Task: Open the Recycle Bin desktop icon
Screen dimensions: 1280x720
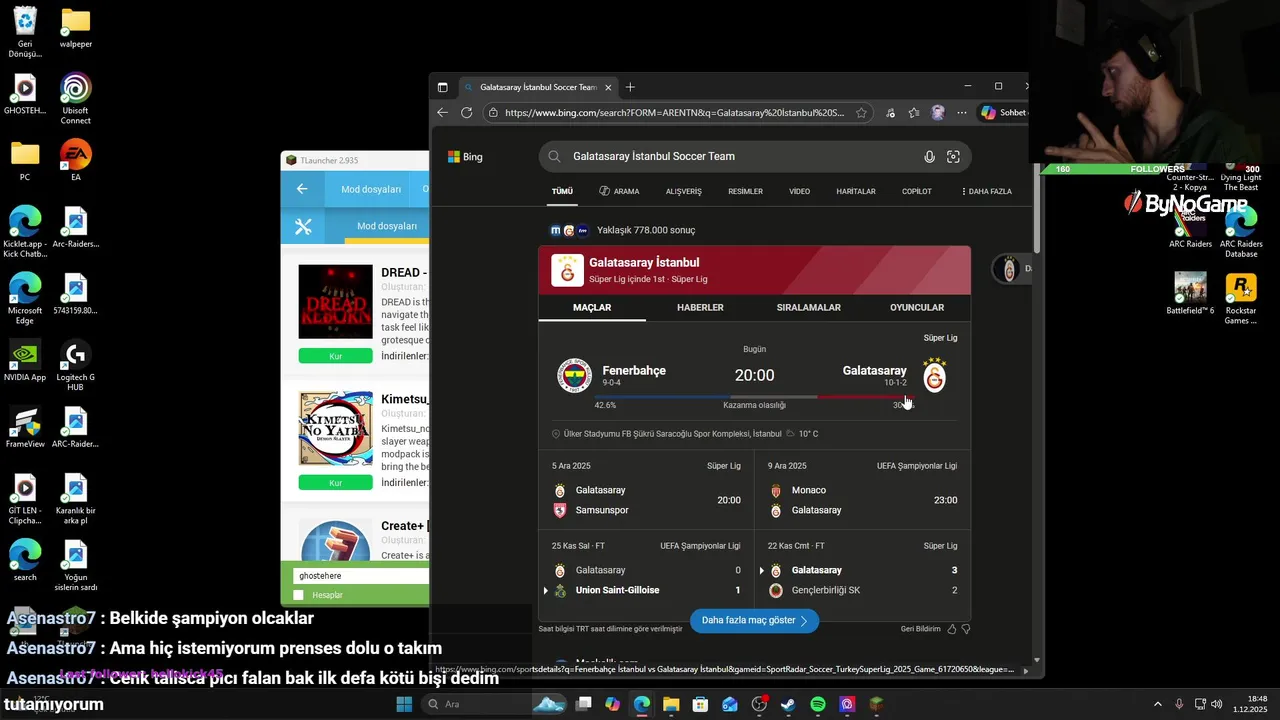Action: click(25, 32)
